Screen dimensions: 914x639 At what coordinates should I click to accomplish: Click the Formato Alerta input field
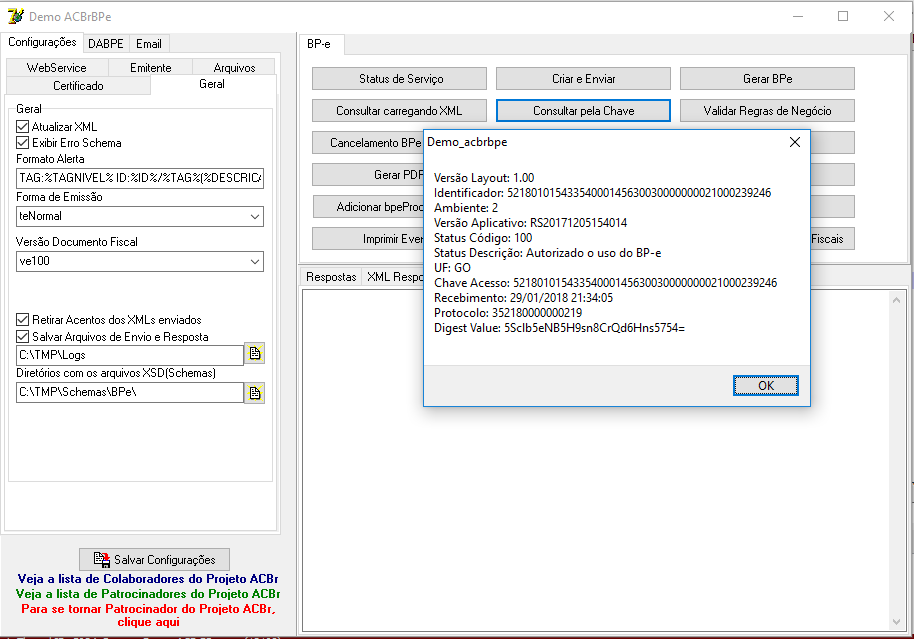(140, 178)
